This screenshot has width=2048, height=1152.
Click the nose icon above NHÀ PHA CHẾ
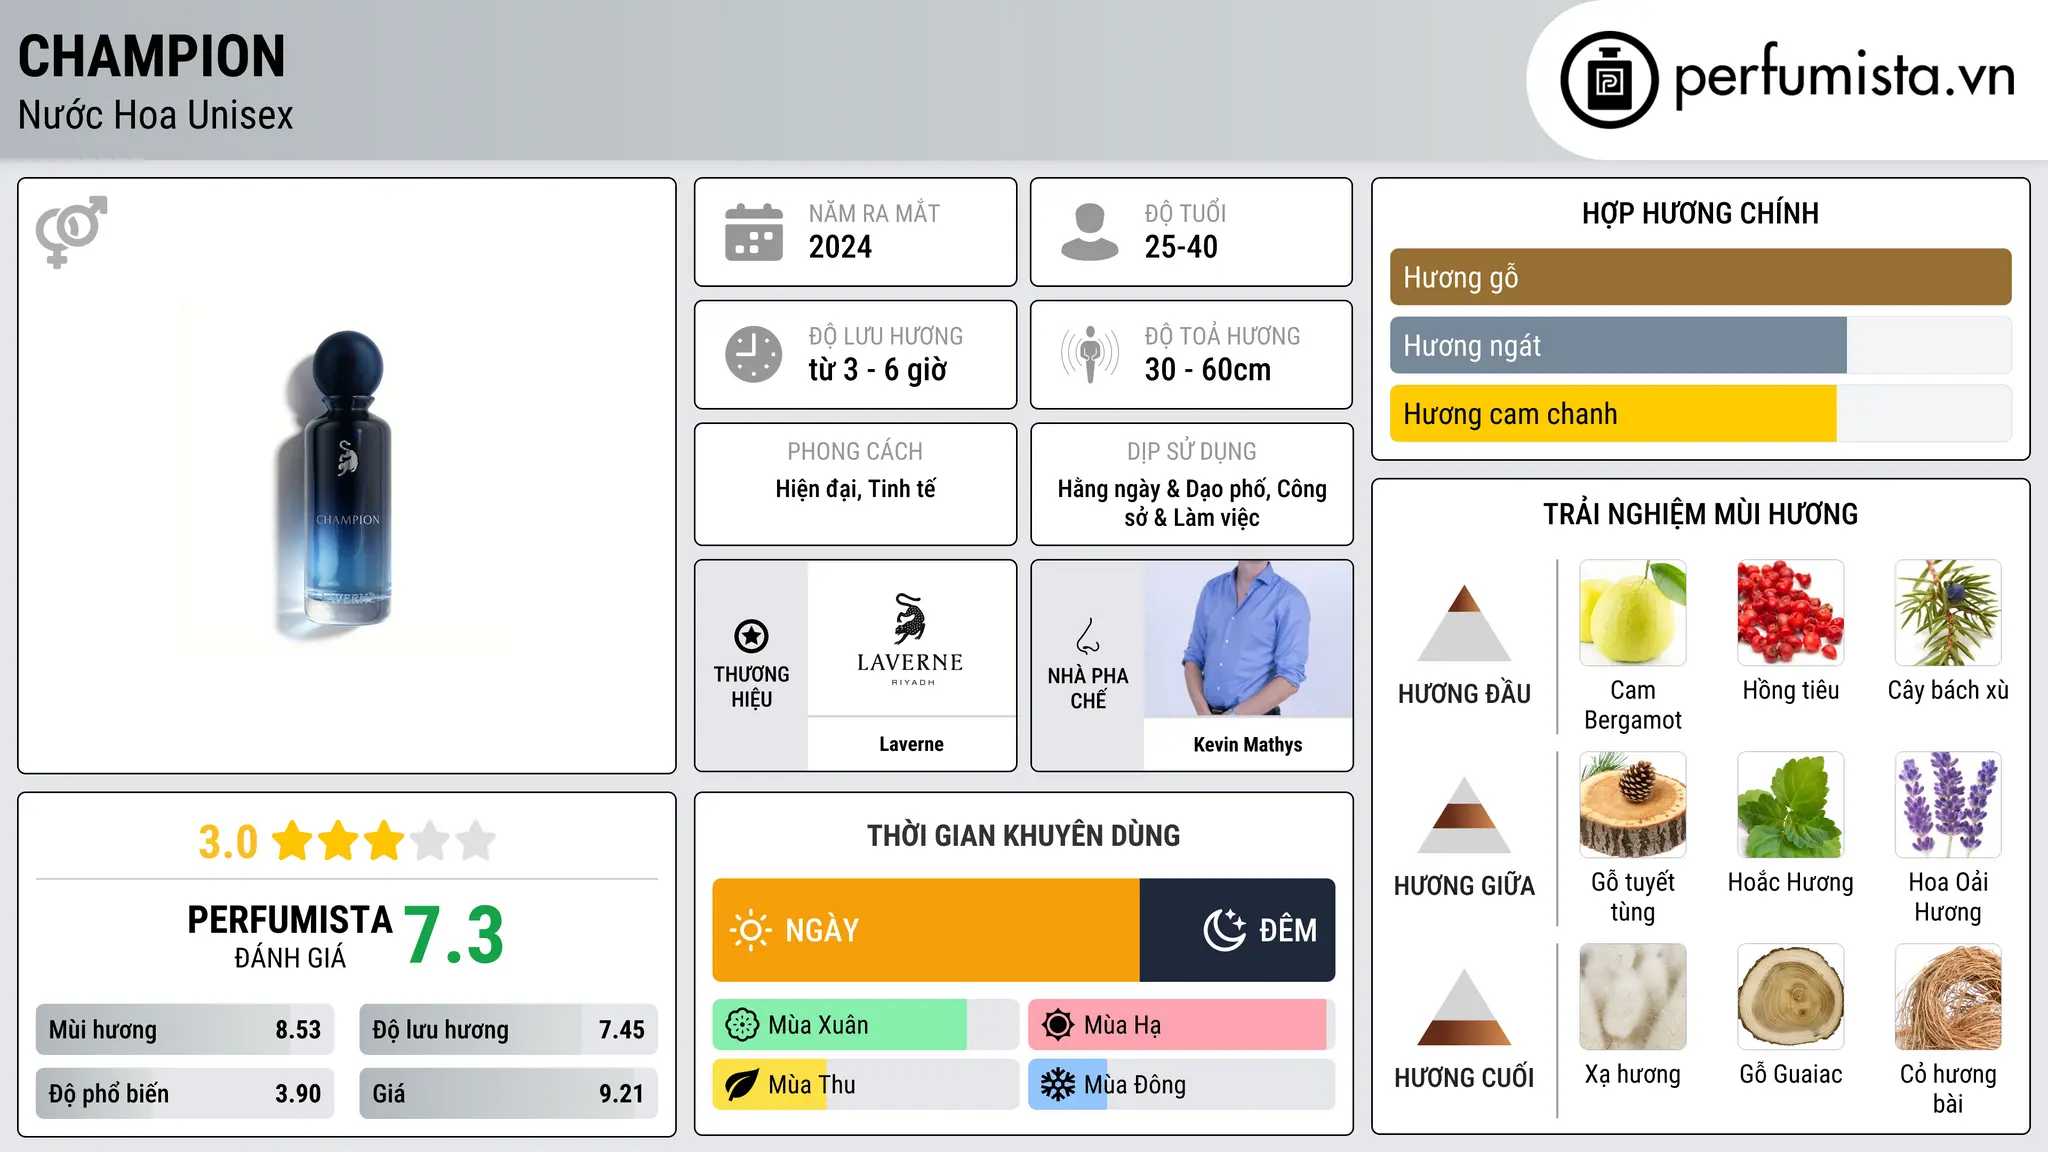click(x=1088, y=636)
